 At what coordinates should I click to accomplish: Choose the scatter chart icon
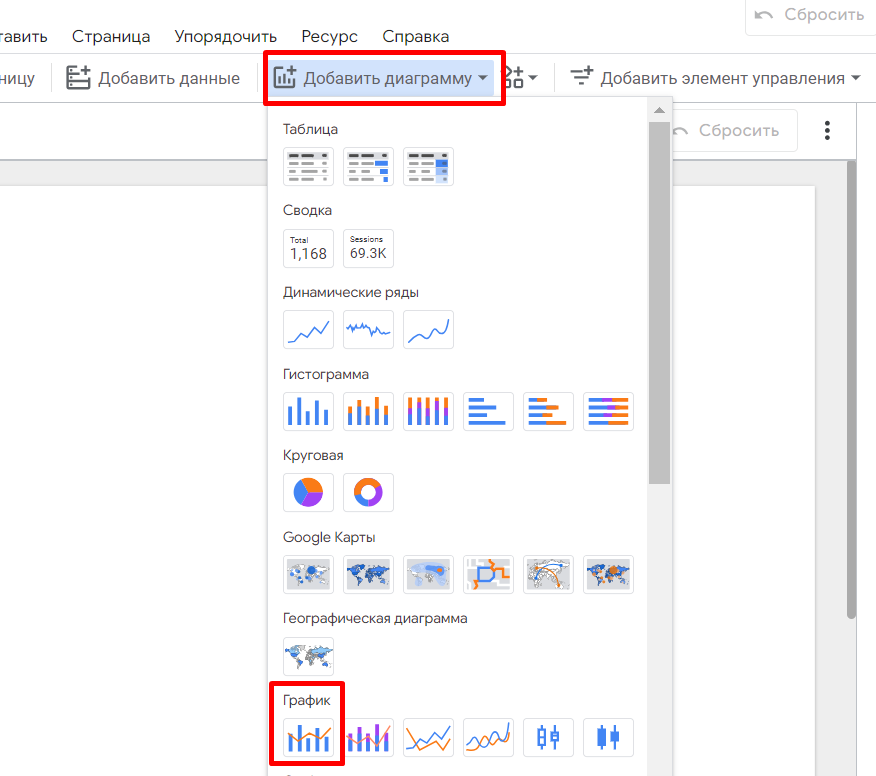(488, 737)
